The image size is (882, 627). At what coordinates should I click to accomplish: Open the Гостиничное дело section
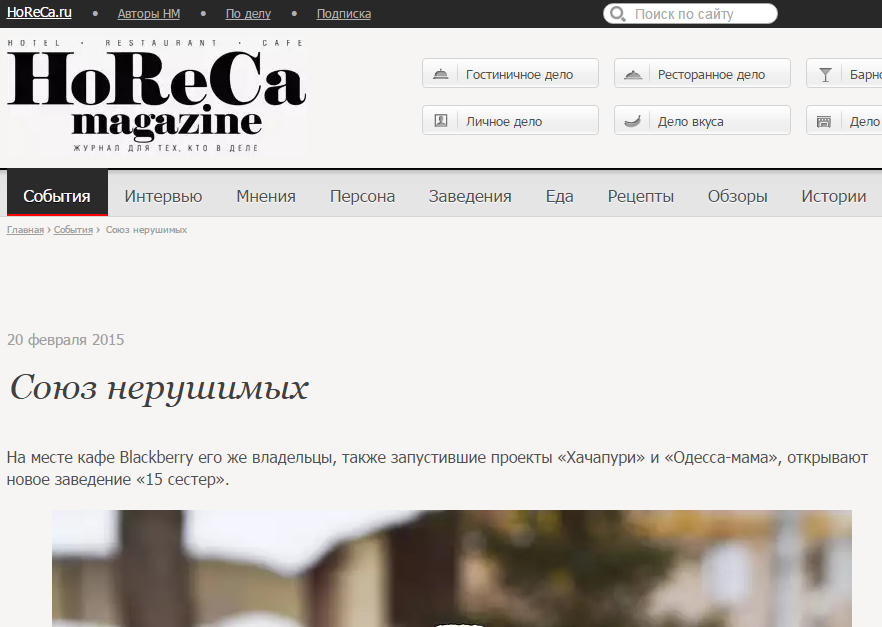(510, 74)
